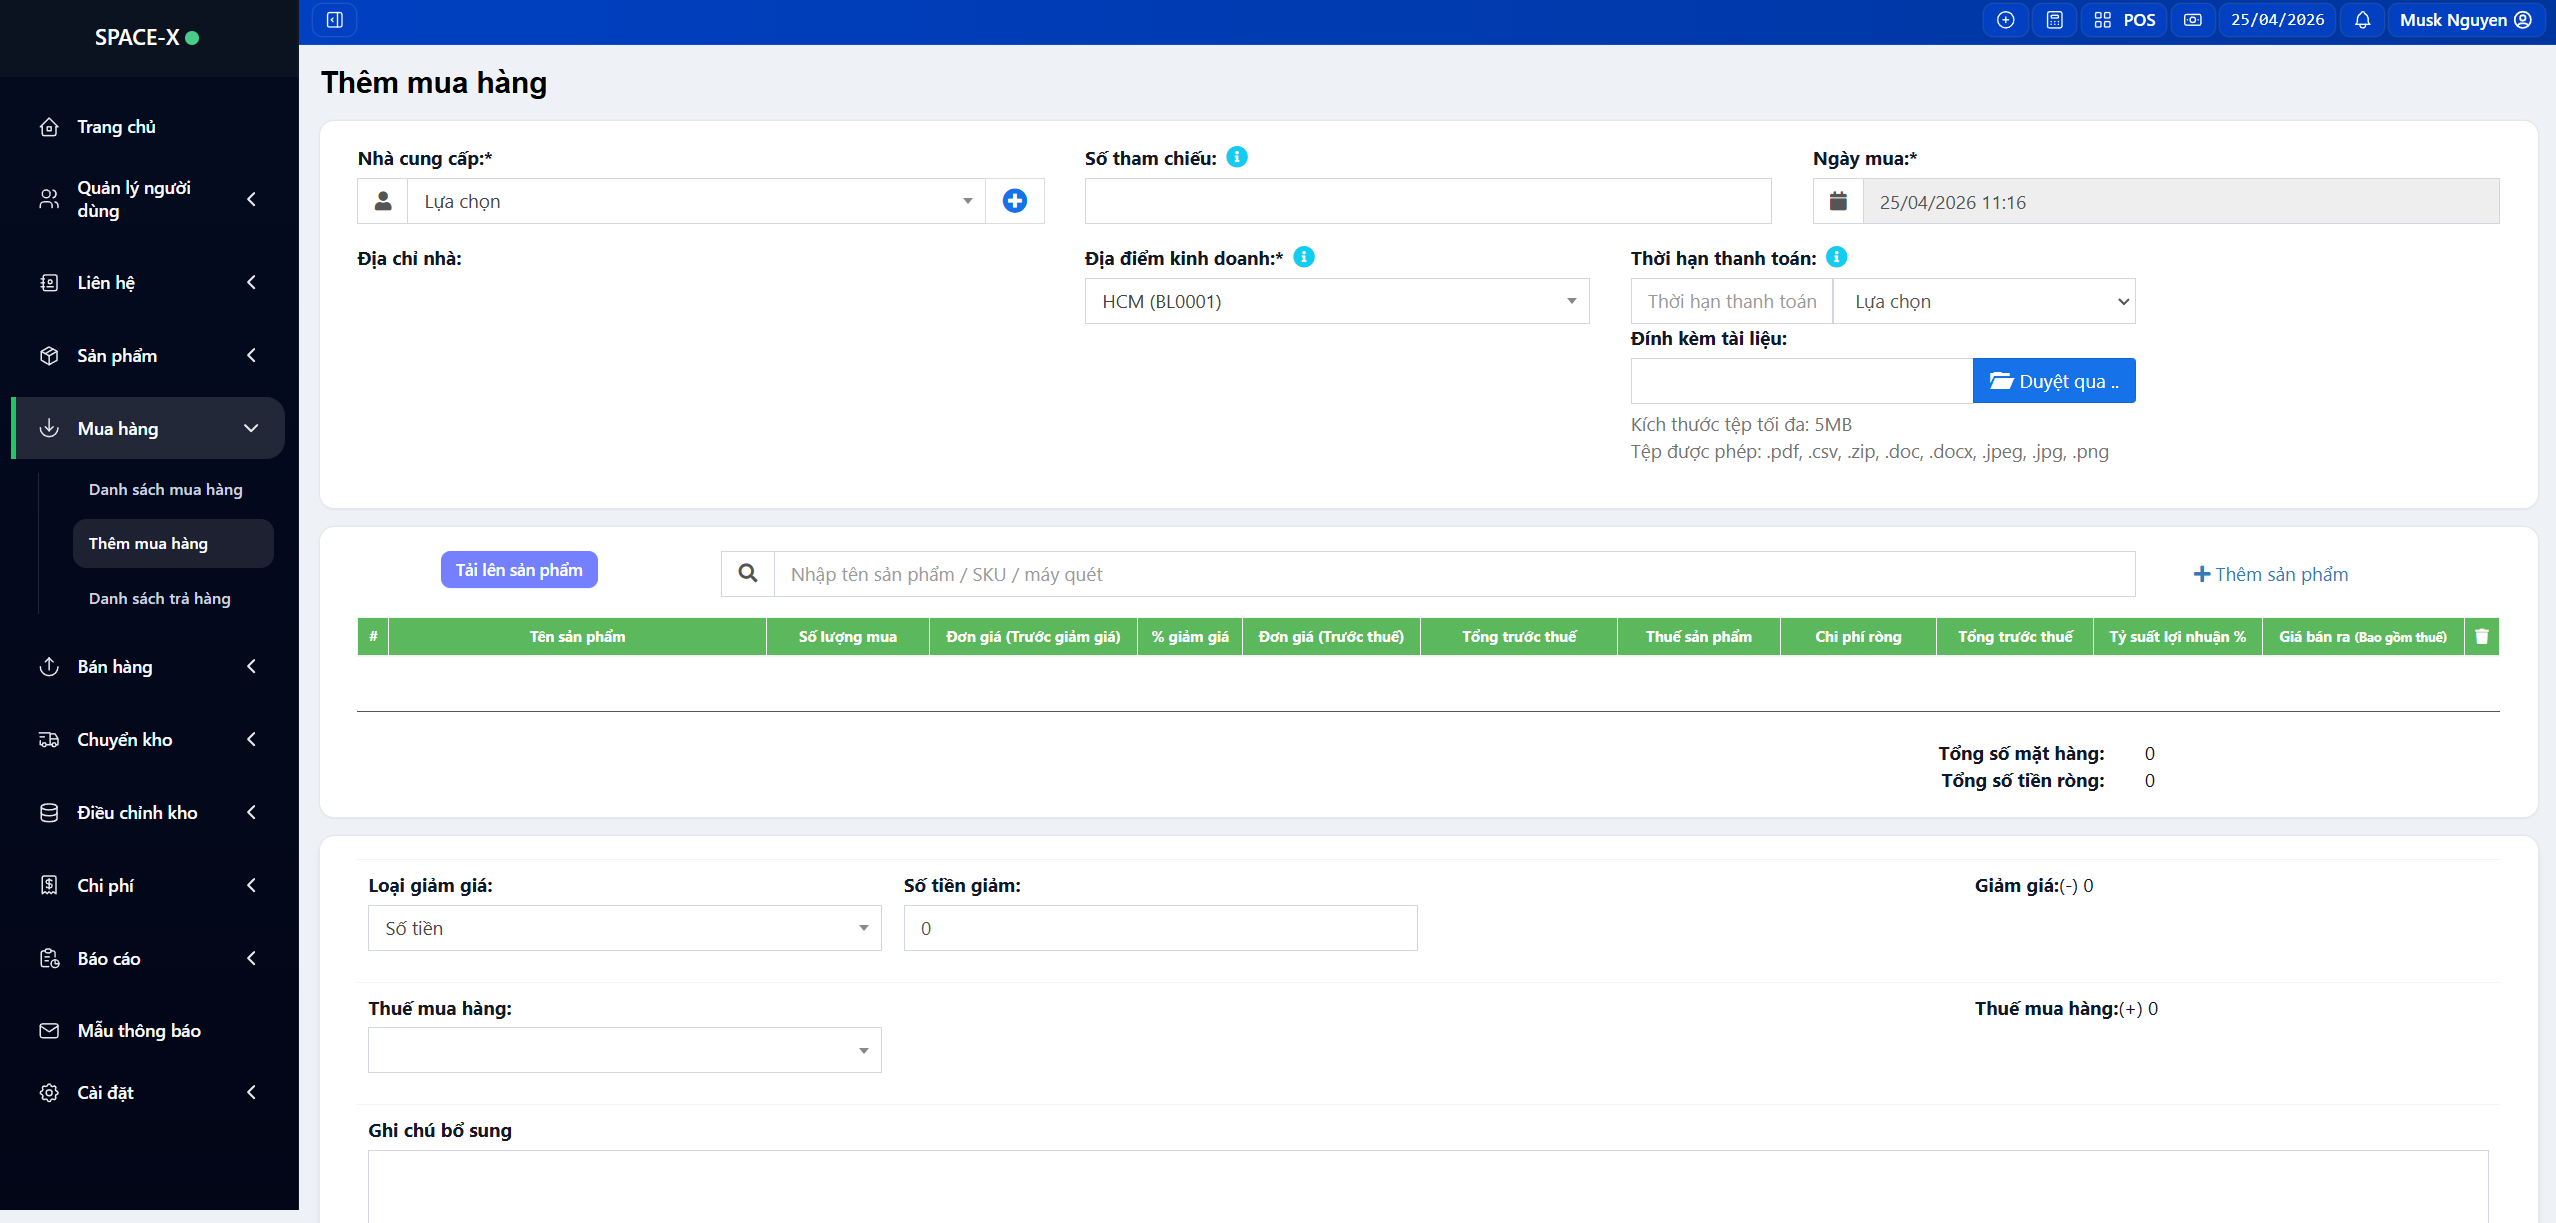Viewport: 2556px width, 1223px height.
Task: Click the add new supplier plus icon
Action: click(1014, 201)
